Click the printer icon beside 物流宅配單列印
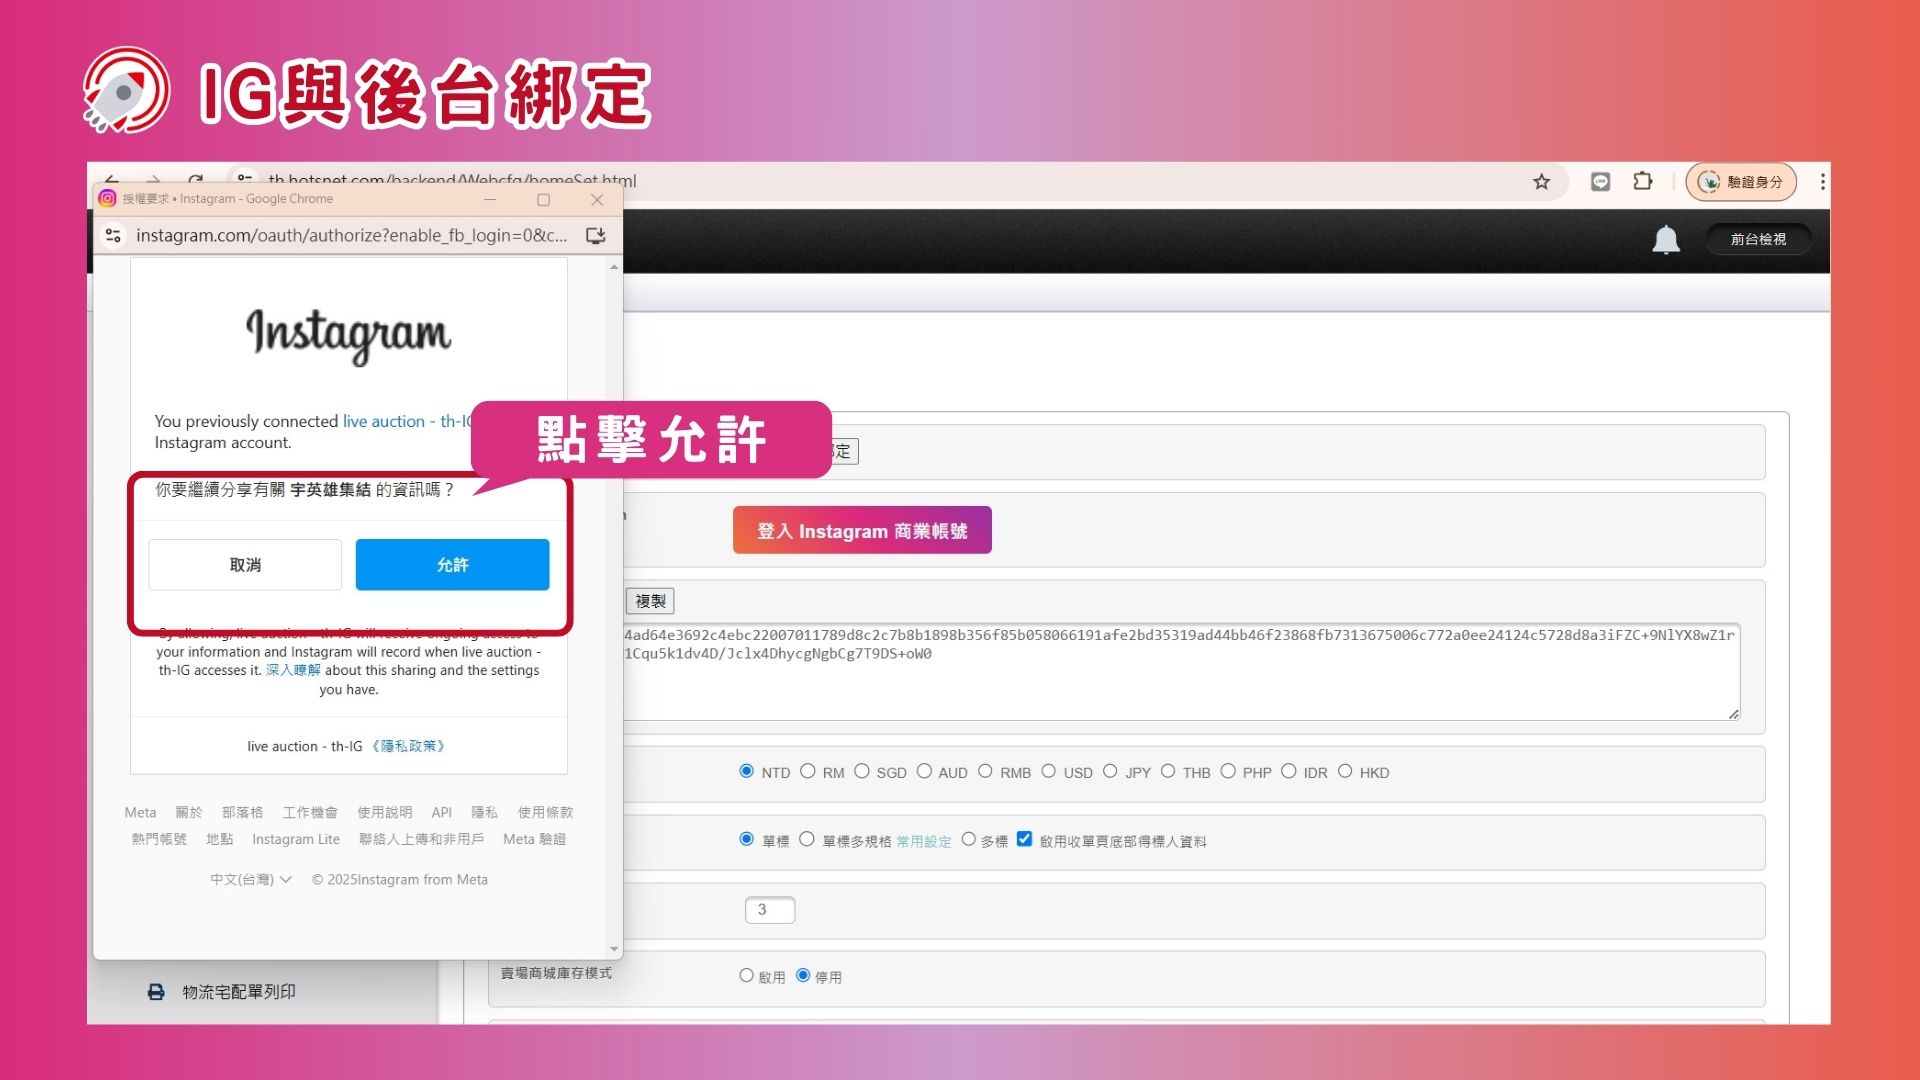Image resolution: width=1920 pixels, height=1080 pixels. [156, 992]
